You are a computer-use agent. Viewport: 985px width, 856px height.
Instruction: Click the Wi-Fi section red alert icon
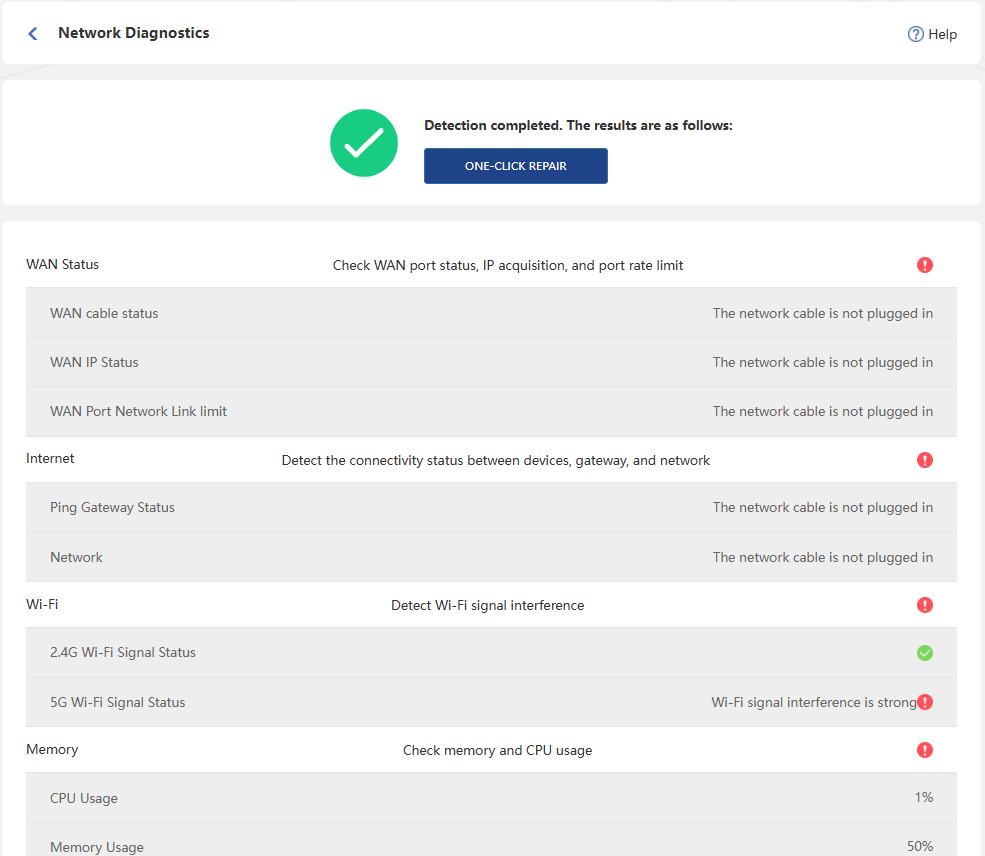coord(925,605)
